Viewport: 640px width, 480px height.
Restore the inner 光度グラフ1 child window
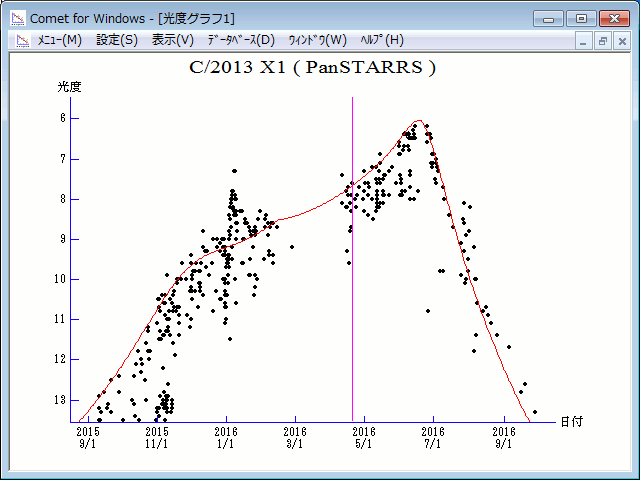602,41
